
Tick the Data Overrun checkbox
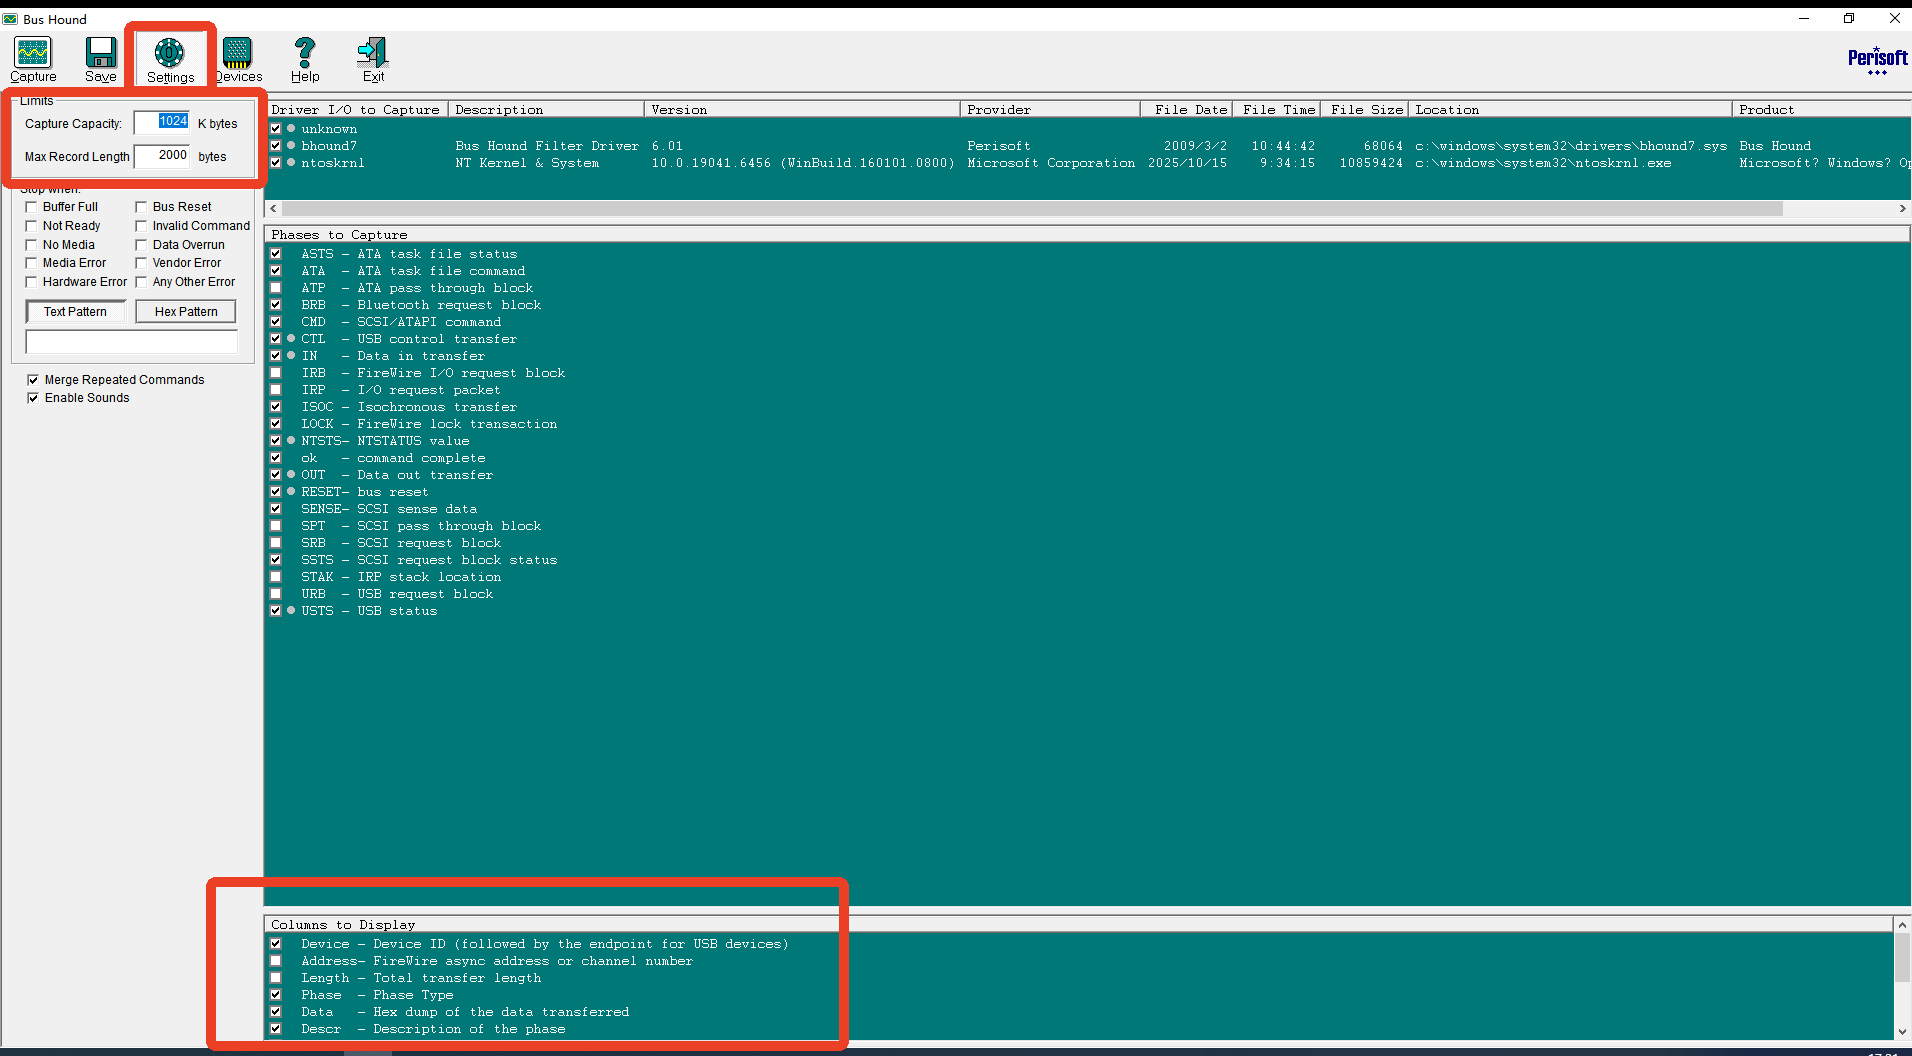pyautogui.click(x=141, y=245)
